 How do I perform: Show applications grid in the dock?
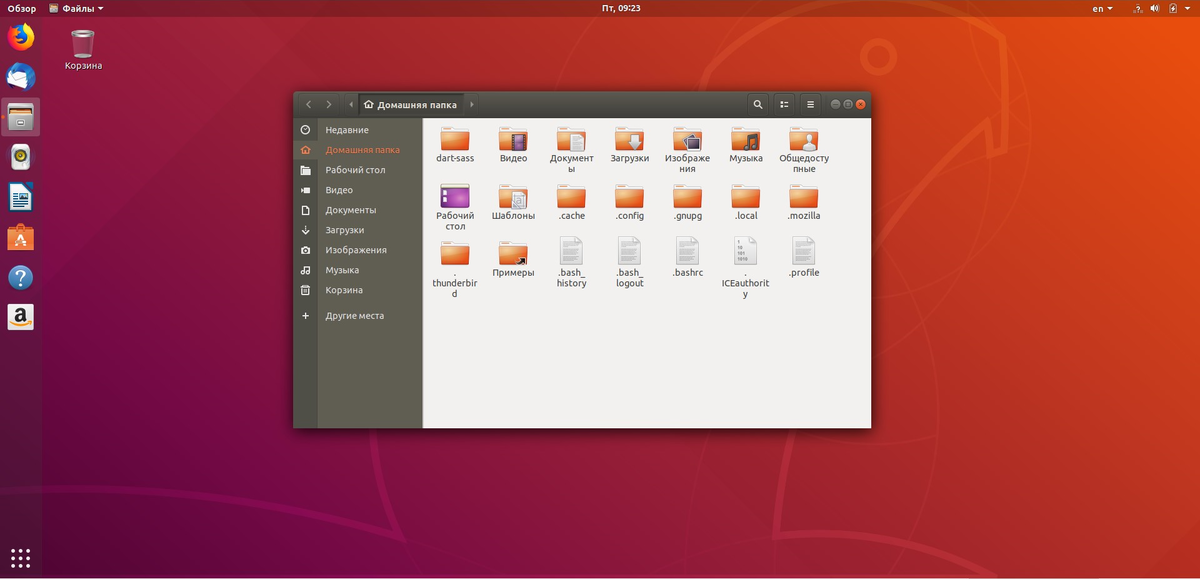[21, 557]
